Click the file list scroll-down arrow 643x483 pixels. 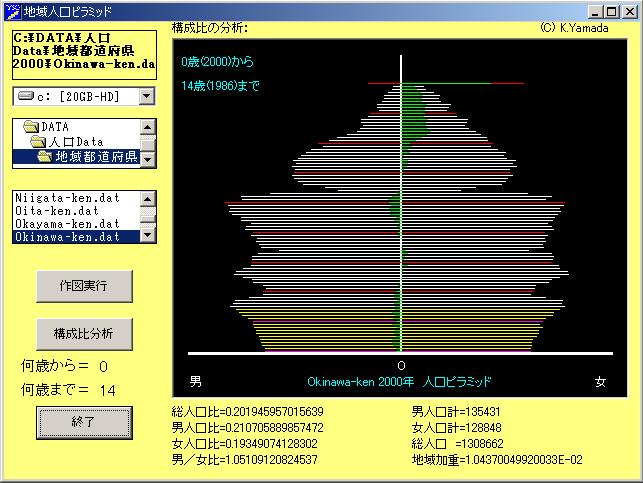click(148, 235)
